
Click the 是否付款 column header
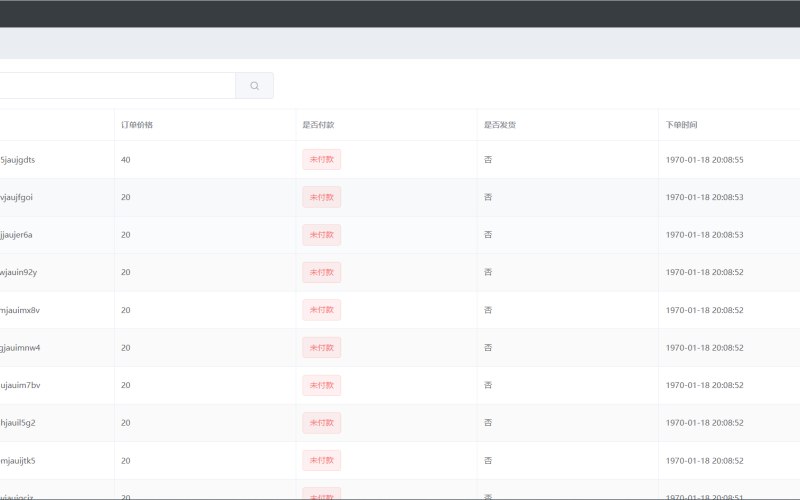point(318,125)
